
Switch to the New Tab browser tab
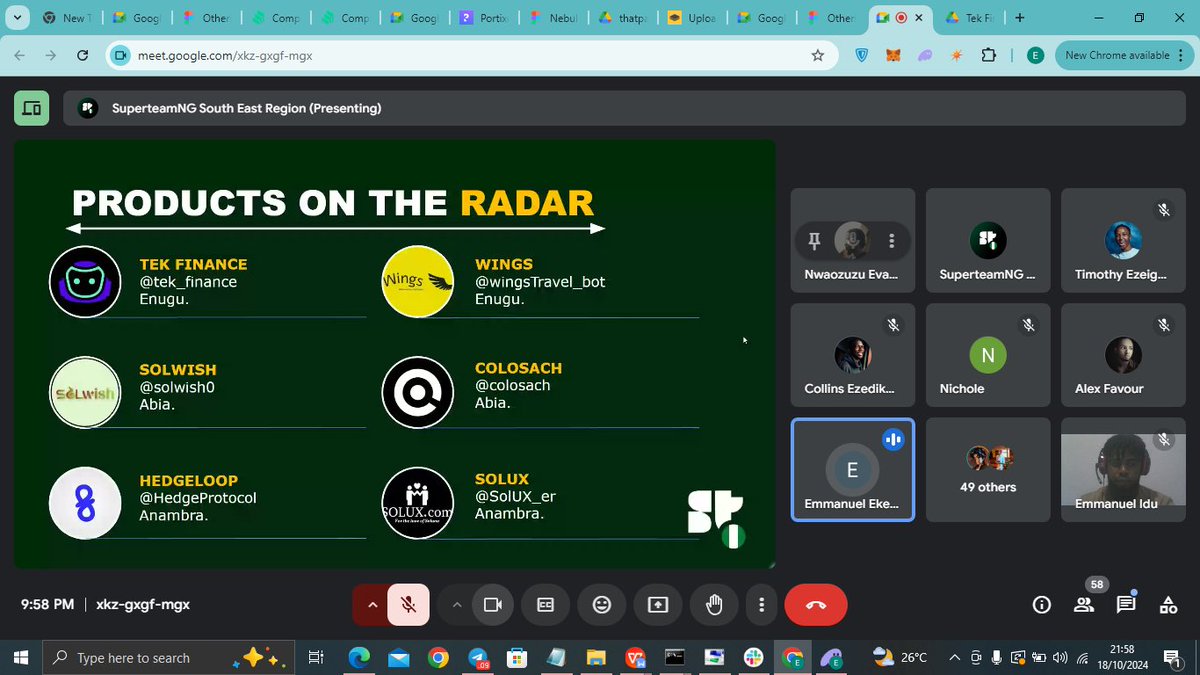pyautogui.click(x=68, y=18)
